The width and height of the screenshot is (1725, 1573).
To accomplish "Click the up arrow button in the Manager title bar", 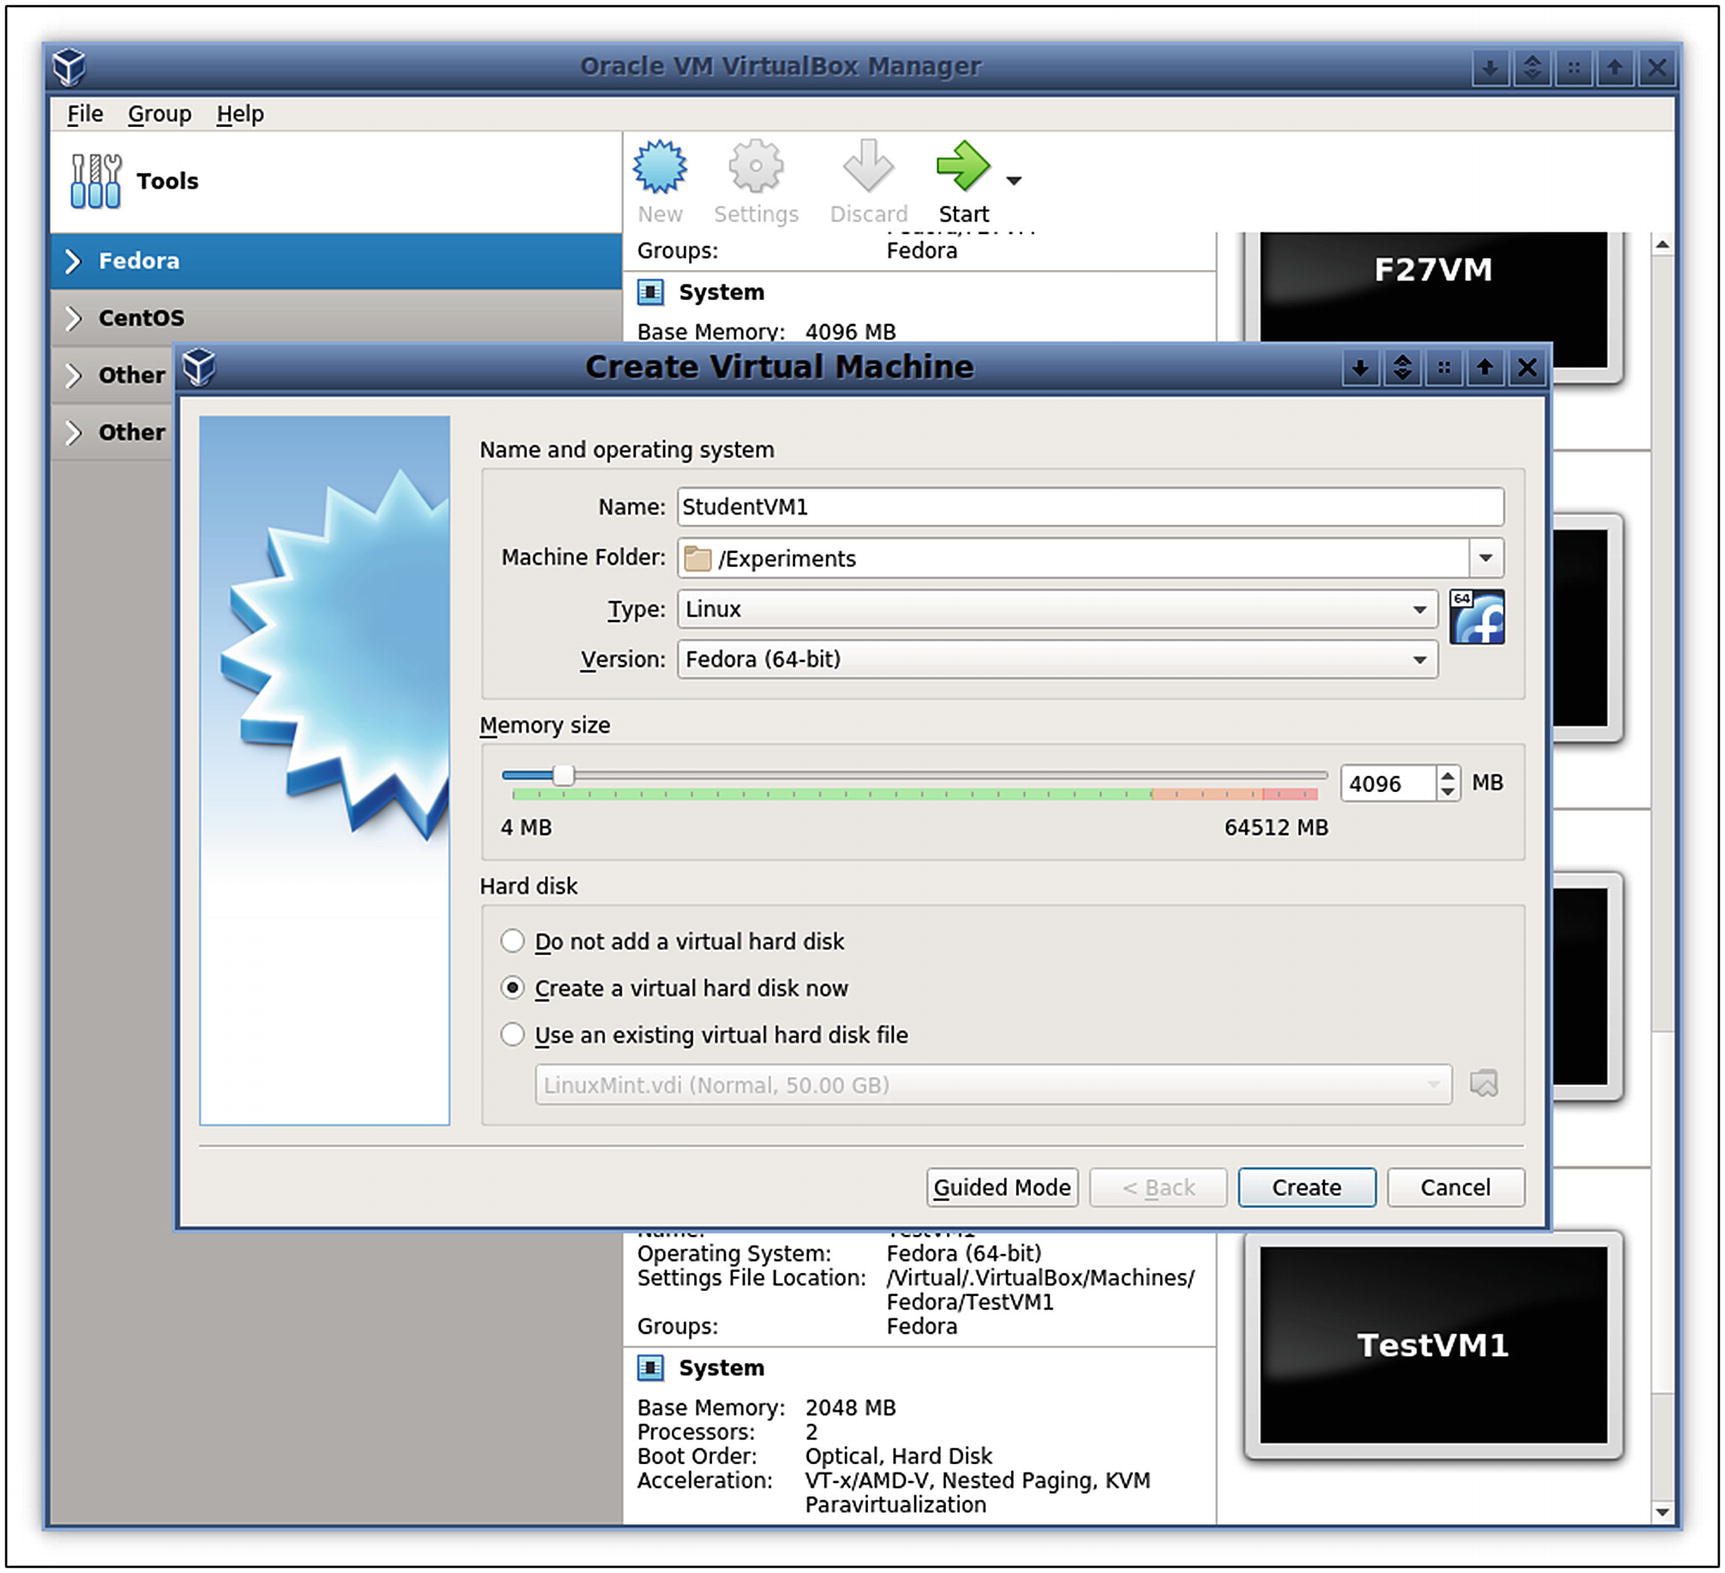I will 1615,68.
